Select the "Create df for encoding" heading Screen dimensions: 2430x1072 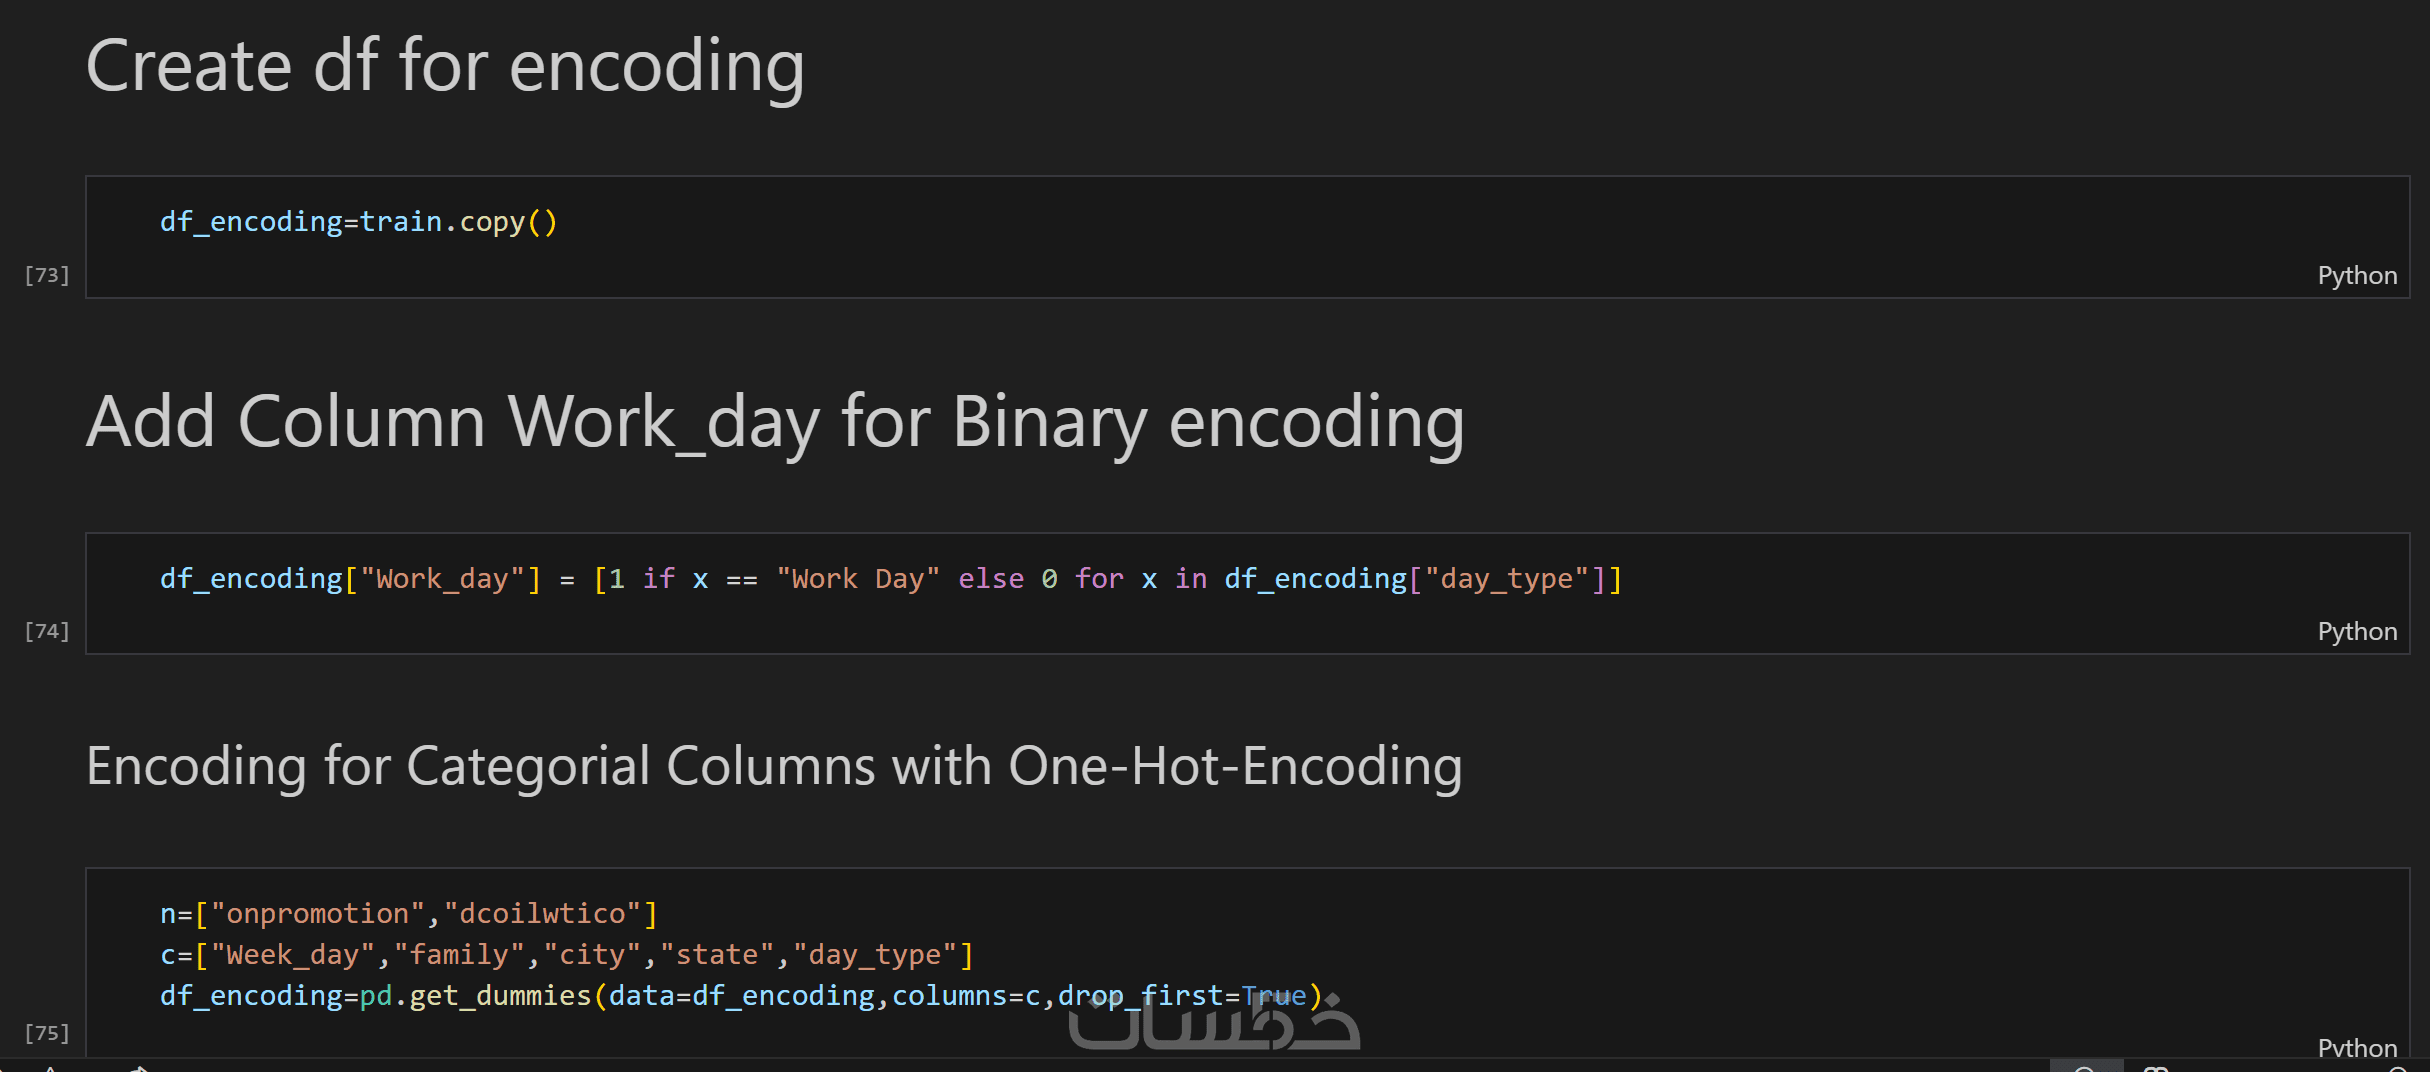point(445,66)
